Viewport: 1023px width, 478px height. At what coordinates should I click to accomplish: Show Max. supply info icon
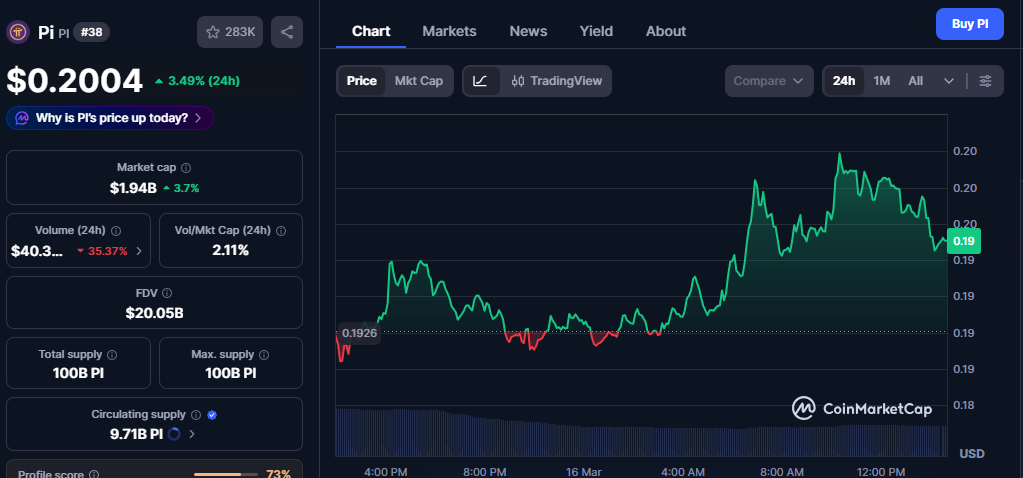264,355
